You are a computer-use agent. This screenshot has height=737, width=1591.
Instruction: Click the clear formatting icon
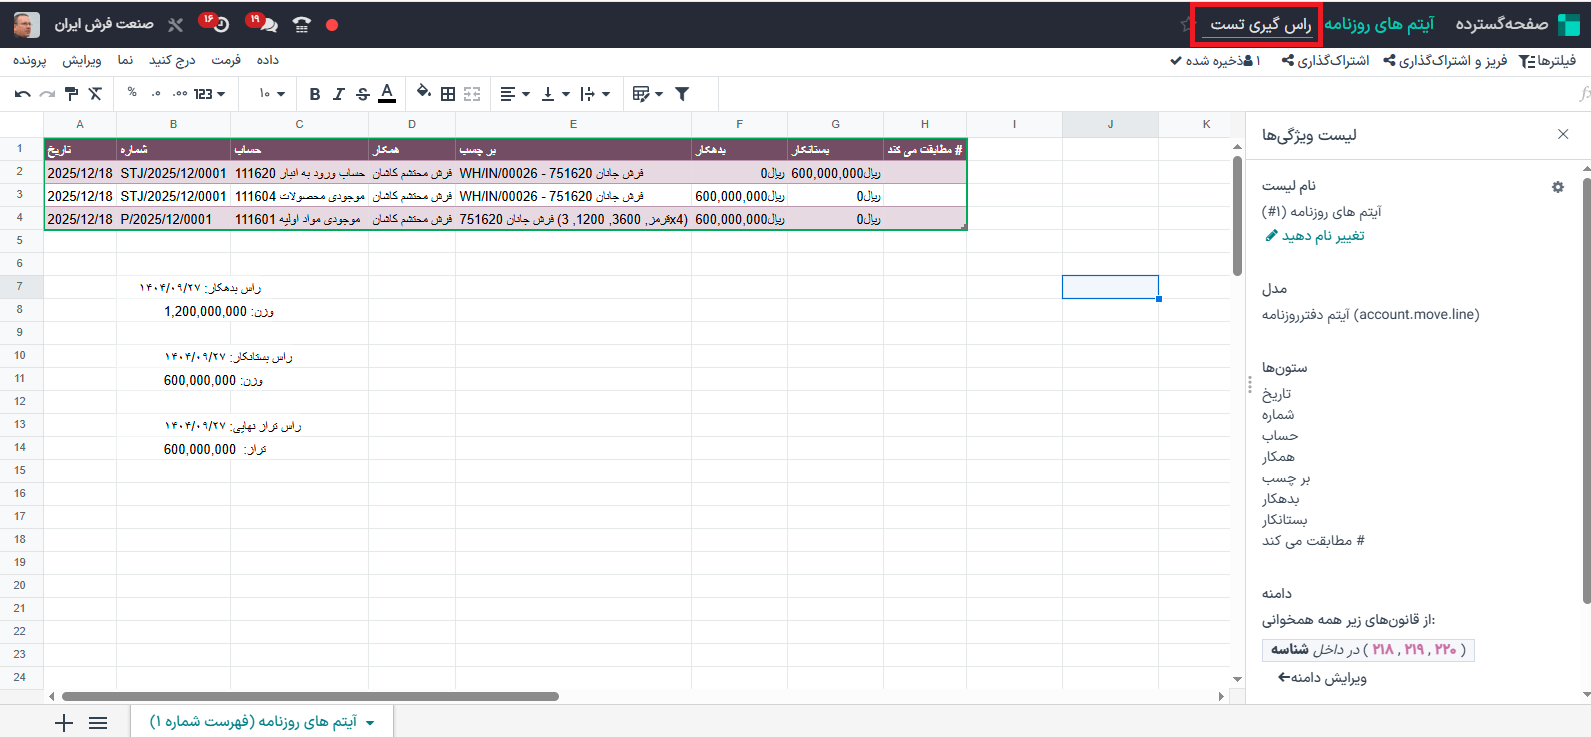[95, 94]
